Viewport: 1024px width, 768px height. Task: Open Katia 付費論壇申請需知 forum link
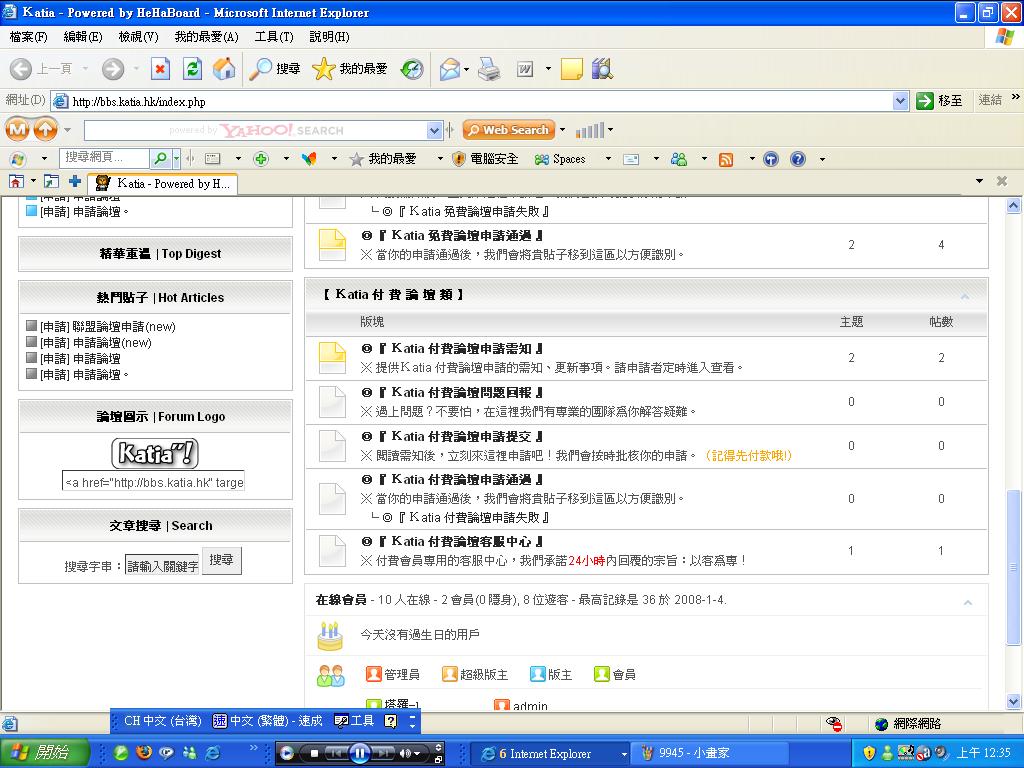tap(461, 349)
